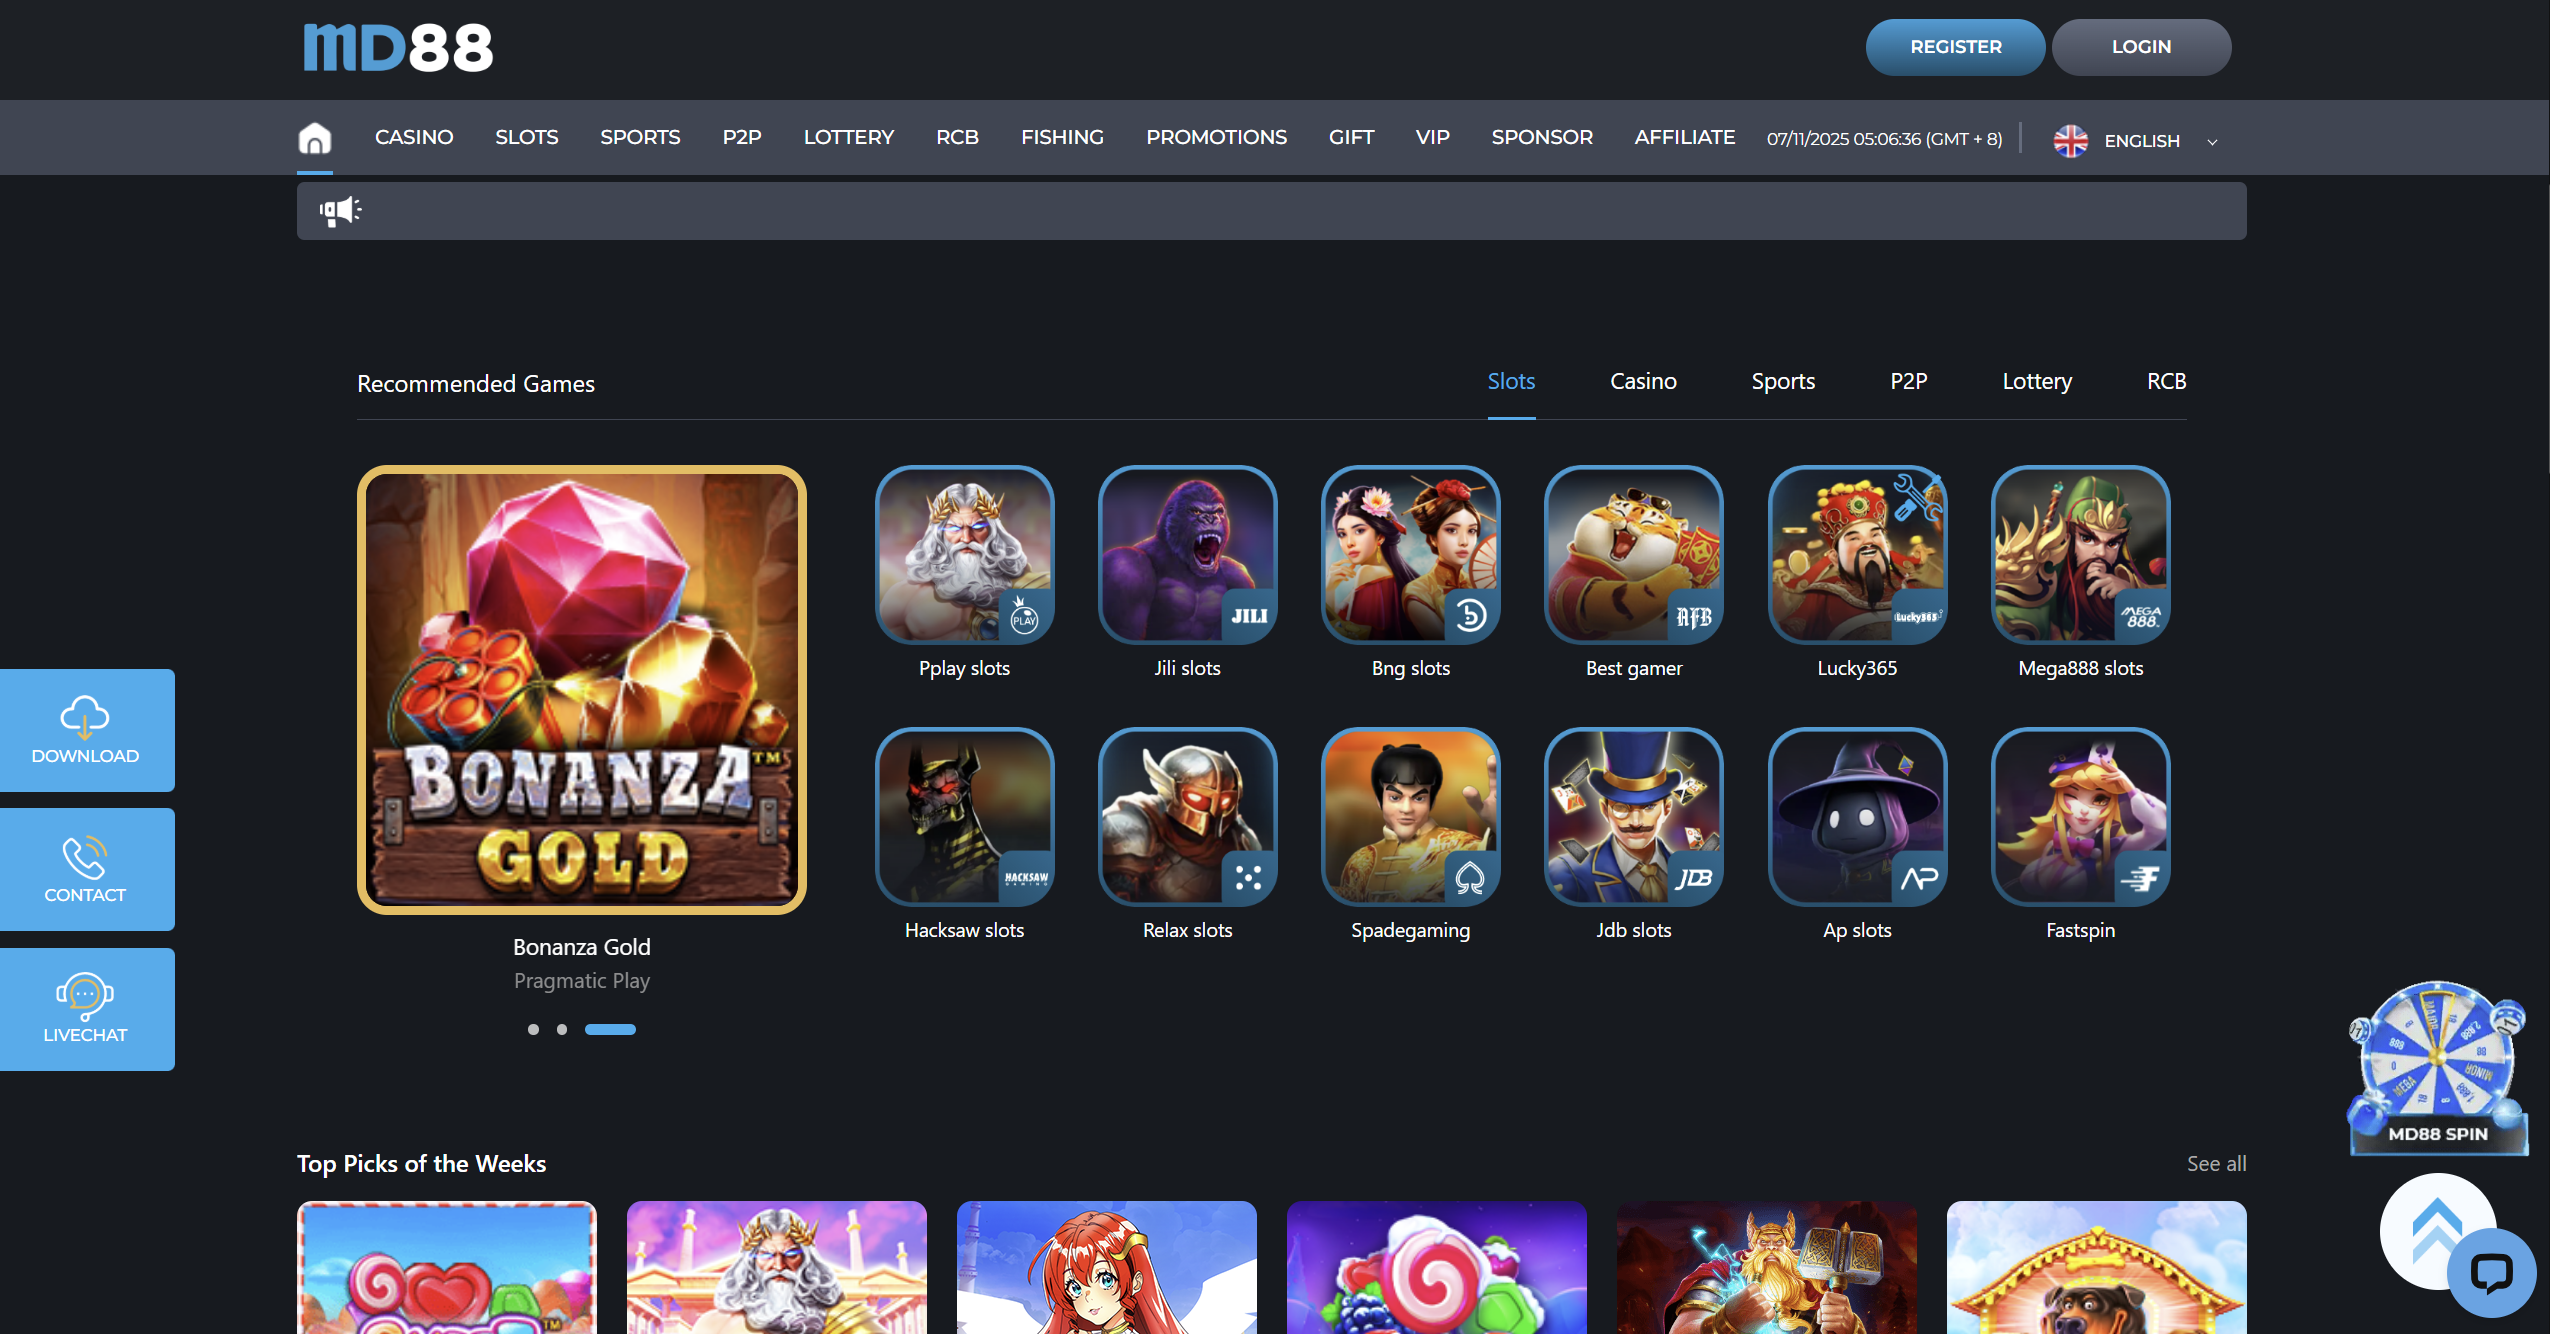Expand the chat bubble in the corner
The width and height of the screenshot is (2550, 1334).
(x=2494, y=1271)
